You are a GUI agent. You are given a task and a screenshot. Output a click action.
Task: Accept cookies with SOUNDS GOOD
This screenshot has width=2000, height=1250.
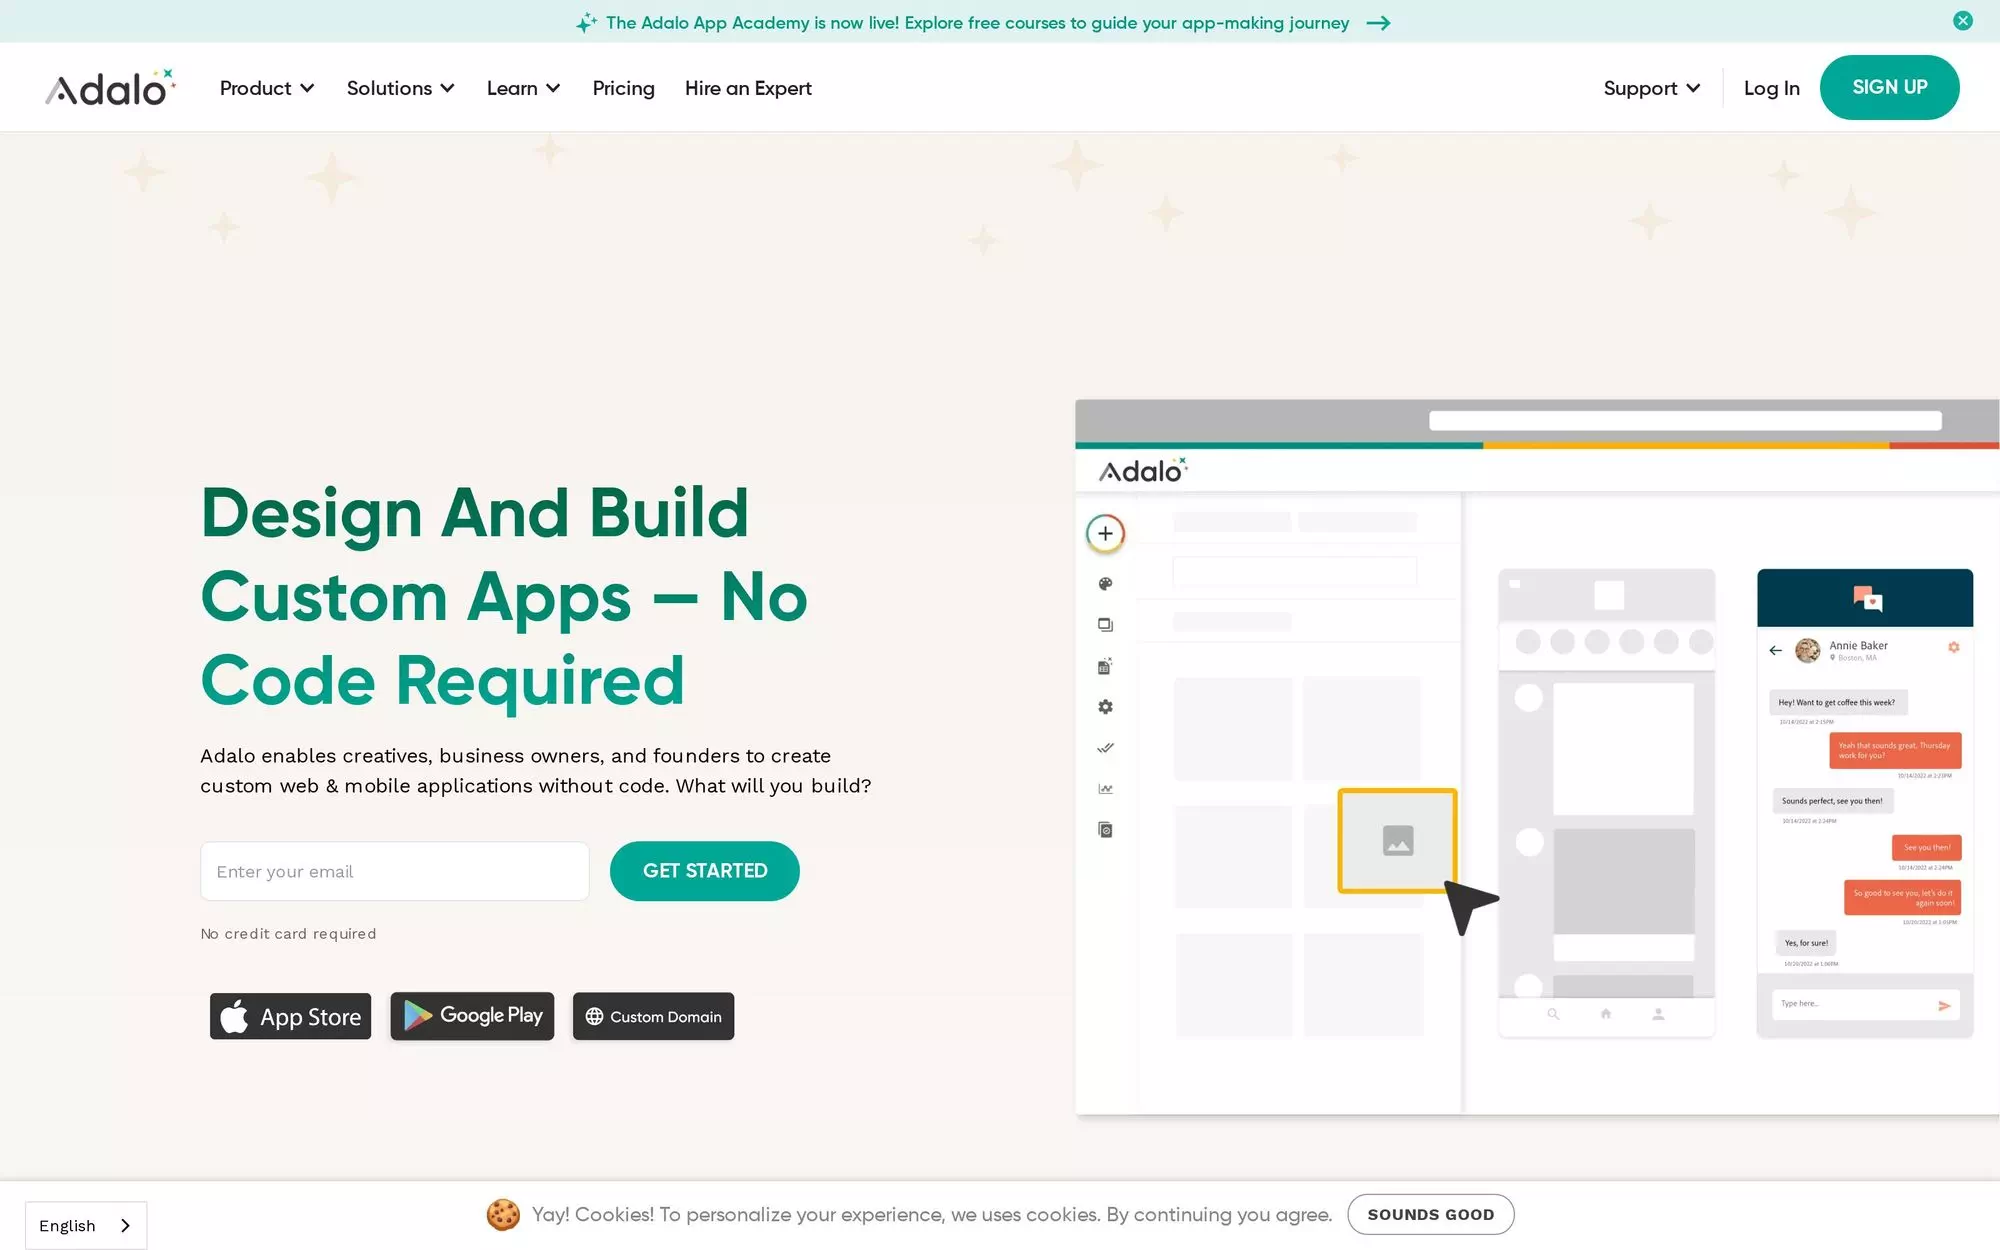1430,1214
